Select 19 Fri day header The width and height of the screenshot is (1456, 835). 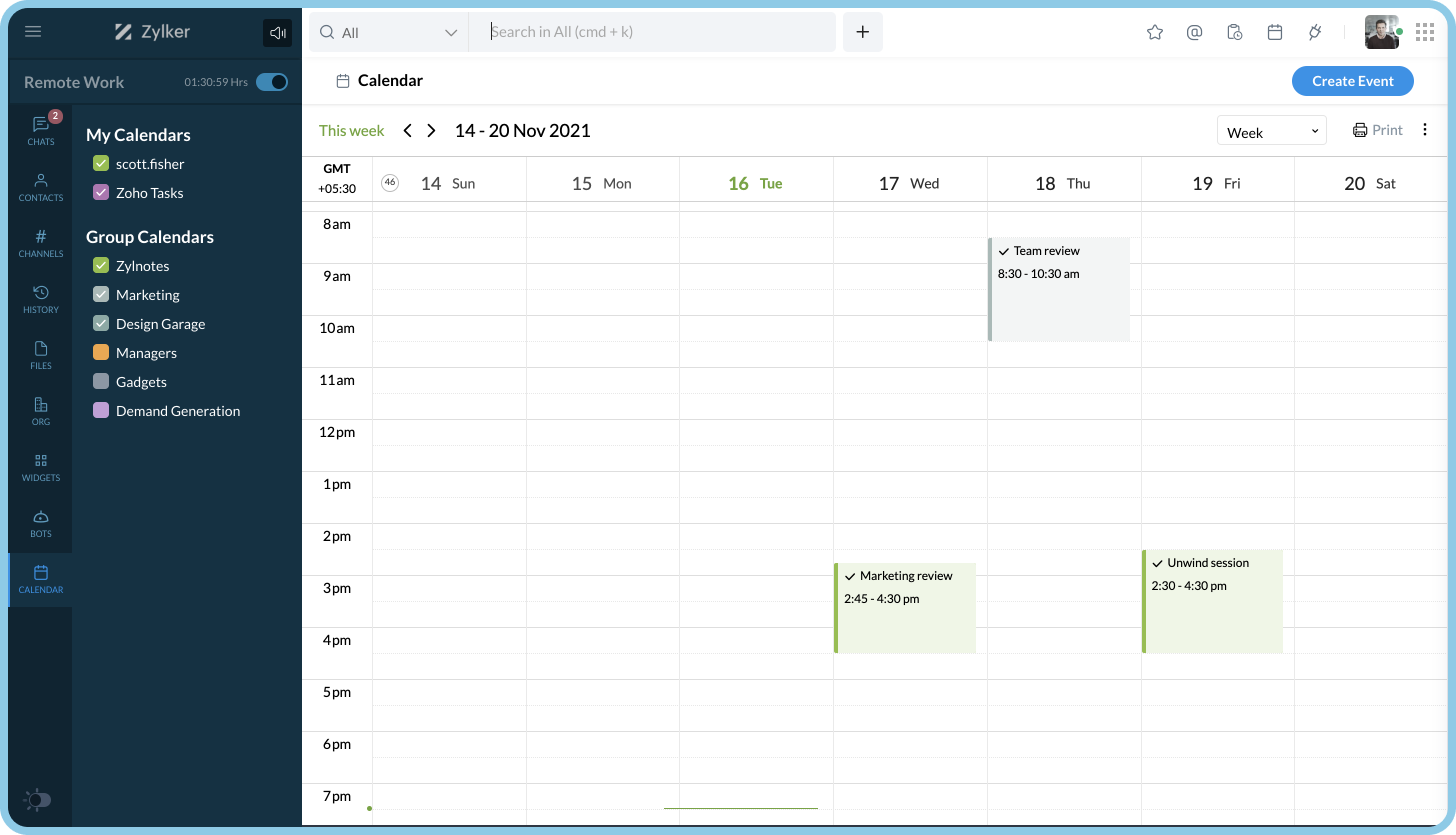(x=1217, y=183)
